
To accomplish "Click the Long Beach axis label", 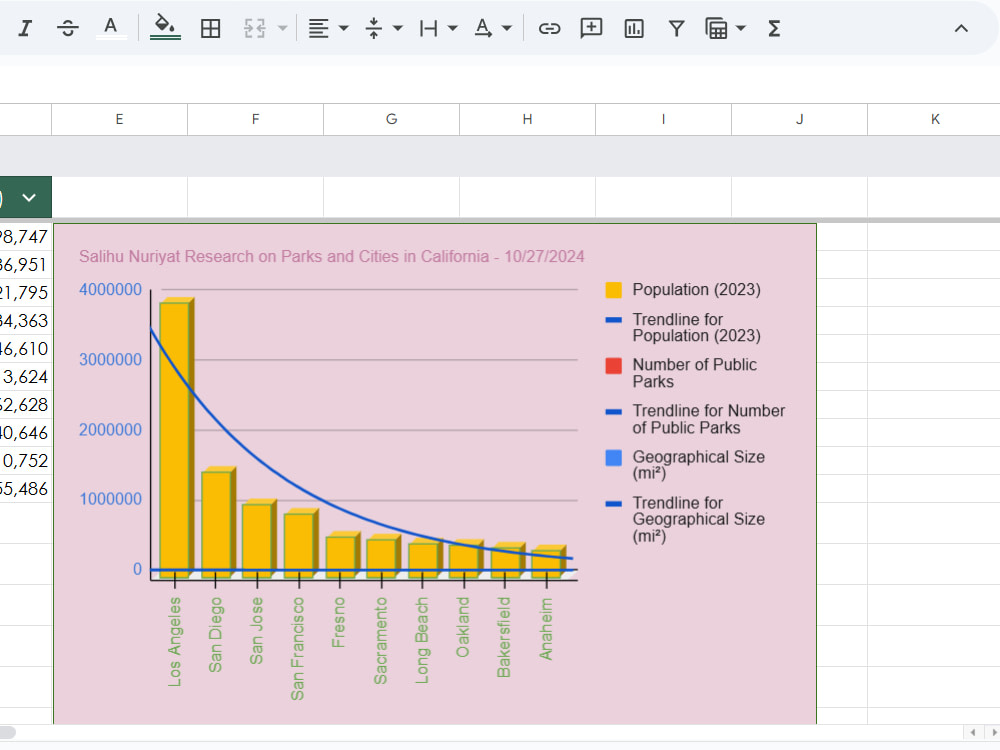I will click(x=422, y=640).
